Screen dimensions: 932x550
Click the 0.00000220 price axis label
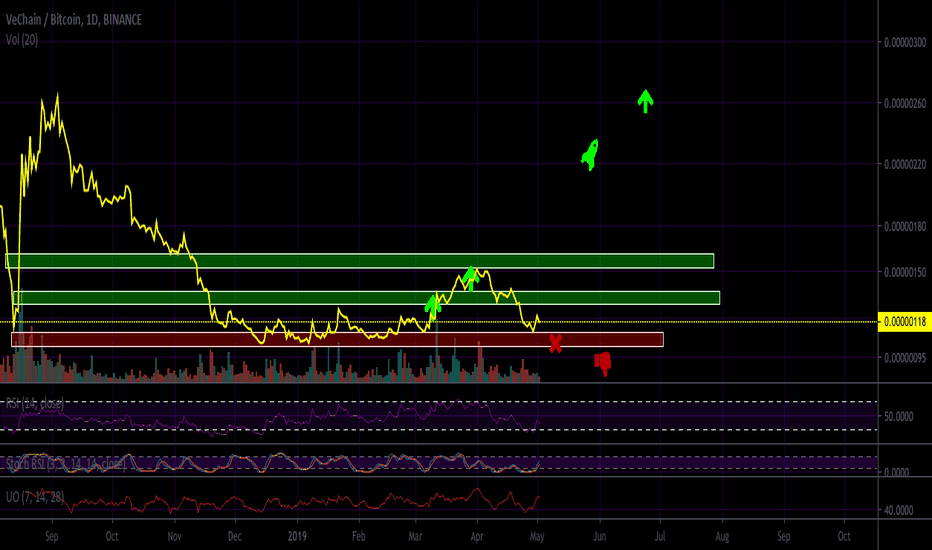tap(905, 164)
